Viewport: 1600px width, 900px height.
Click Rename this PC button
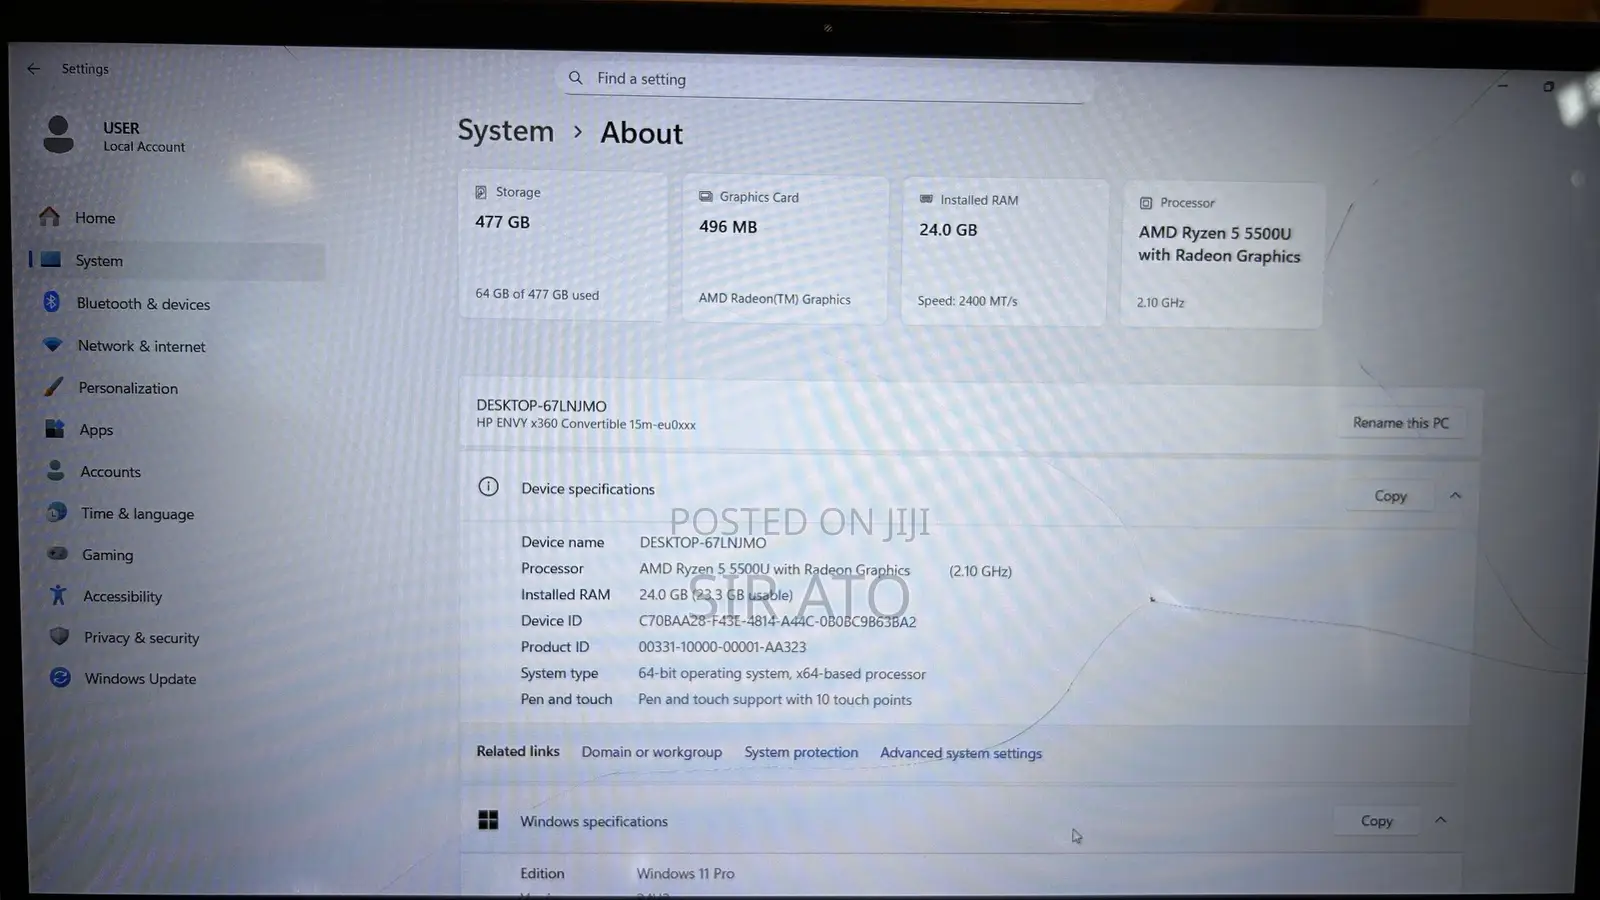(x=1400, y=423)
